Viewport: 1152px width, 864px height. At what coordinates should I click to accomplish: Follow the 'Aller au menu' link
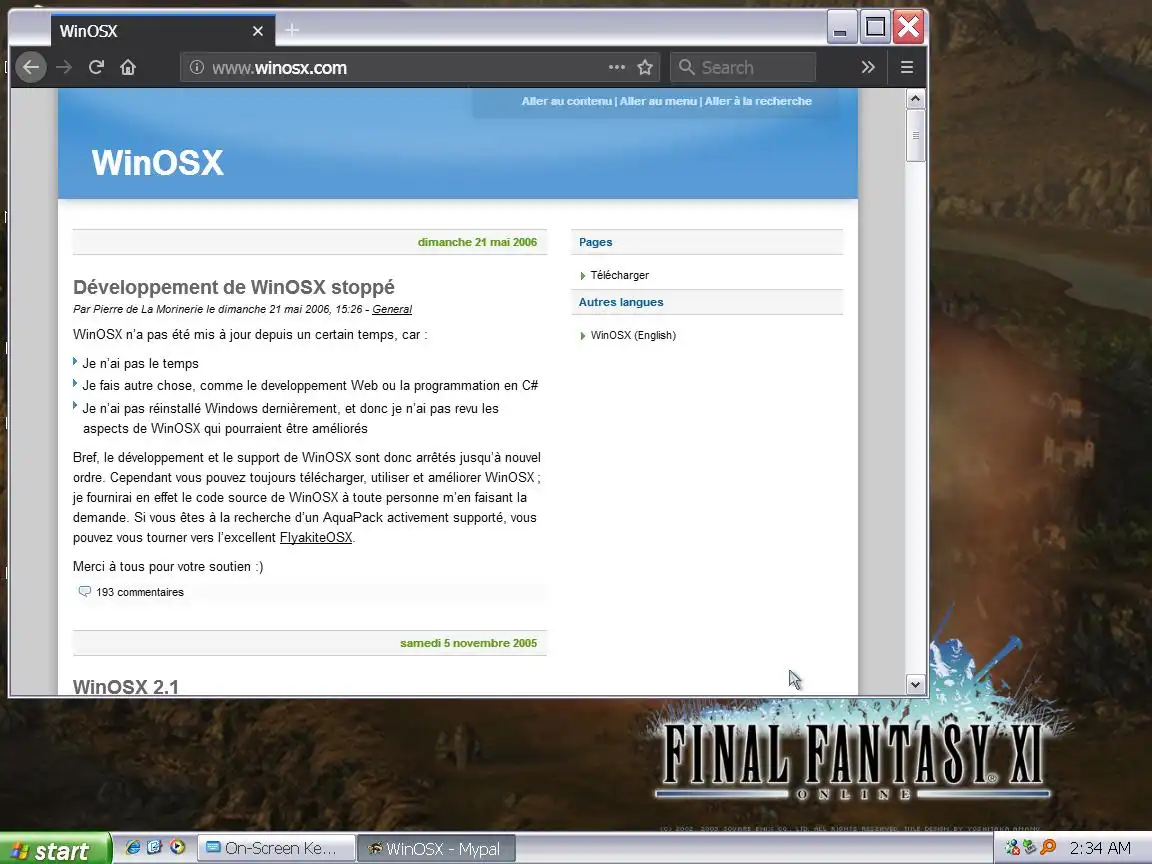pos(658,101)
